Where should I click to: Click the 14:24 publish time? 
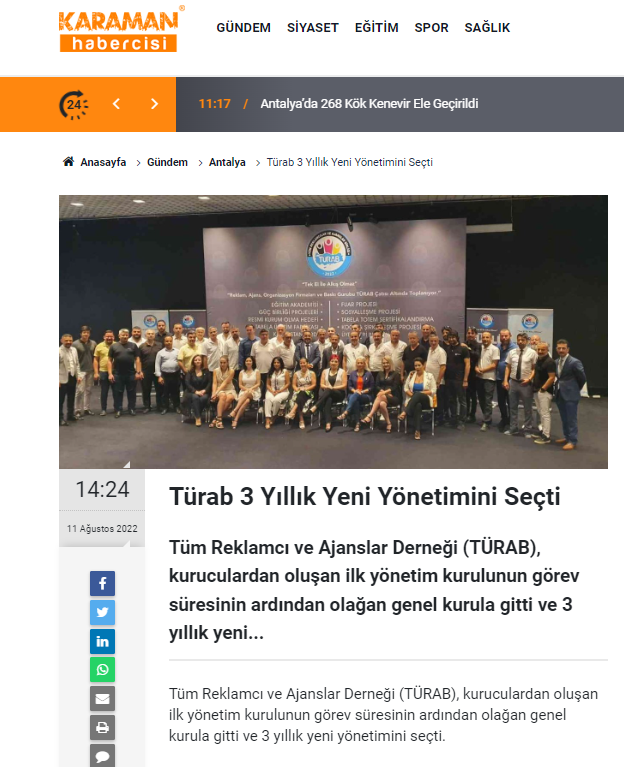coord(102,490)
